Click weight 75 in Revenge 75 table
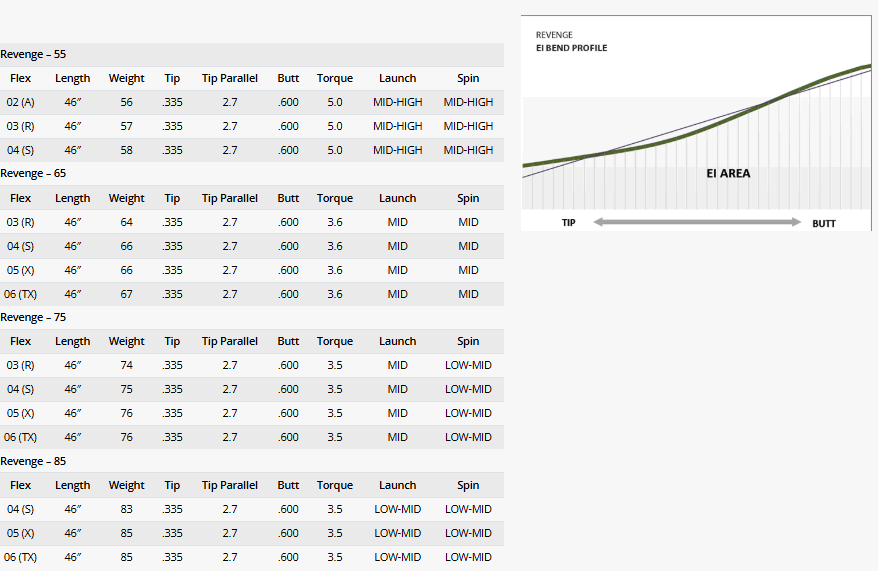The image size is (878, 571). point(127,390)
